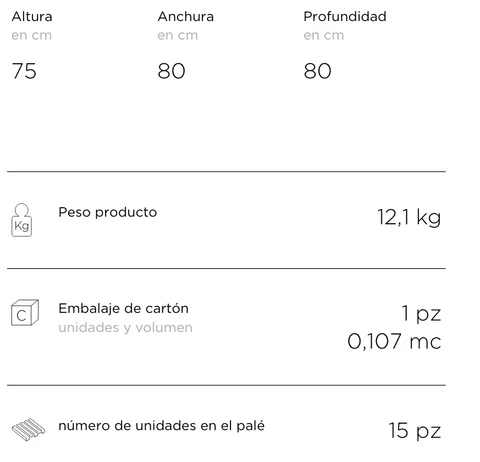
Task: Click en cm under Profundidad
Action: tap(324, 35)
